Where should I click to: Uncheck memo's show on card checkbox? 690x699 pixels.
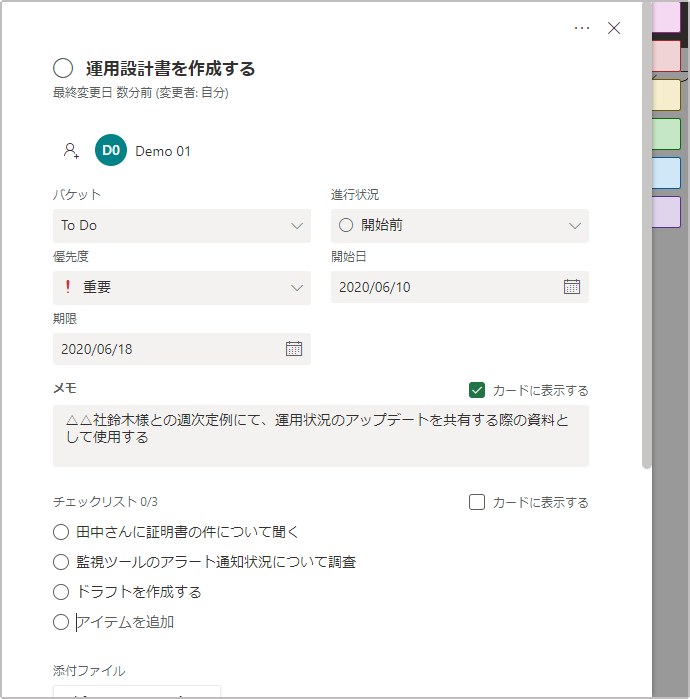coord(477,390)
